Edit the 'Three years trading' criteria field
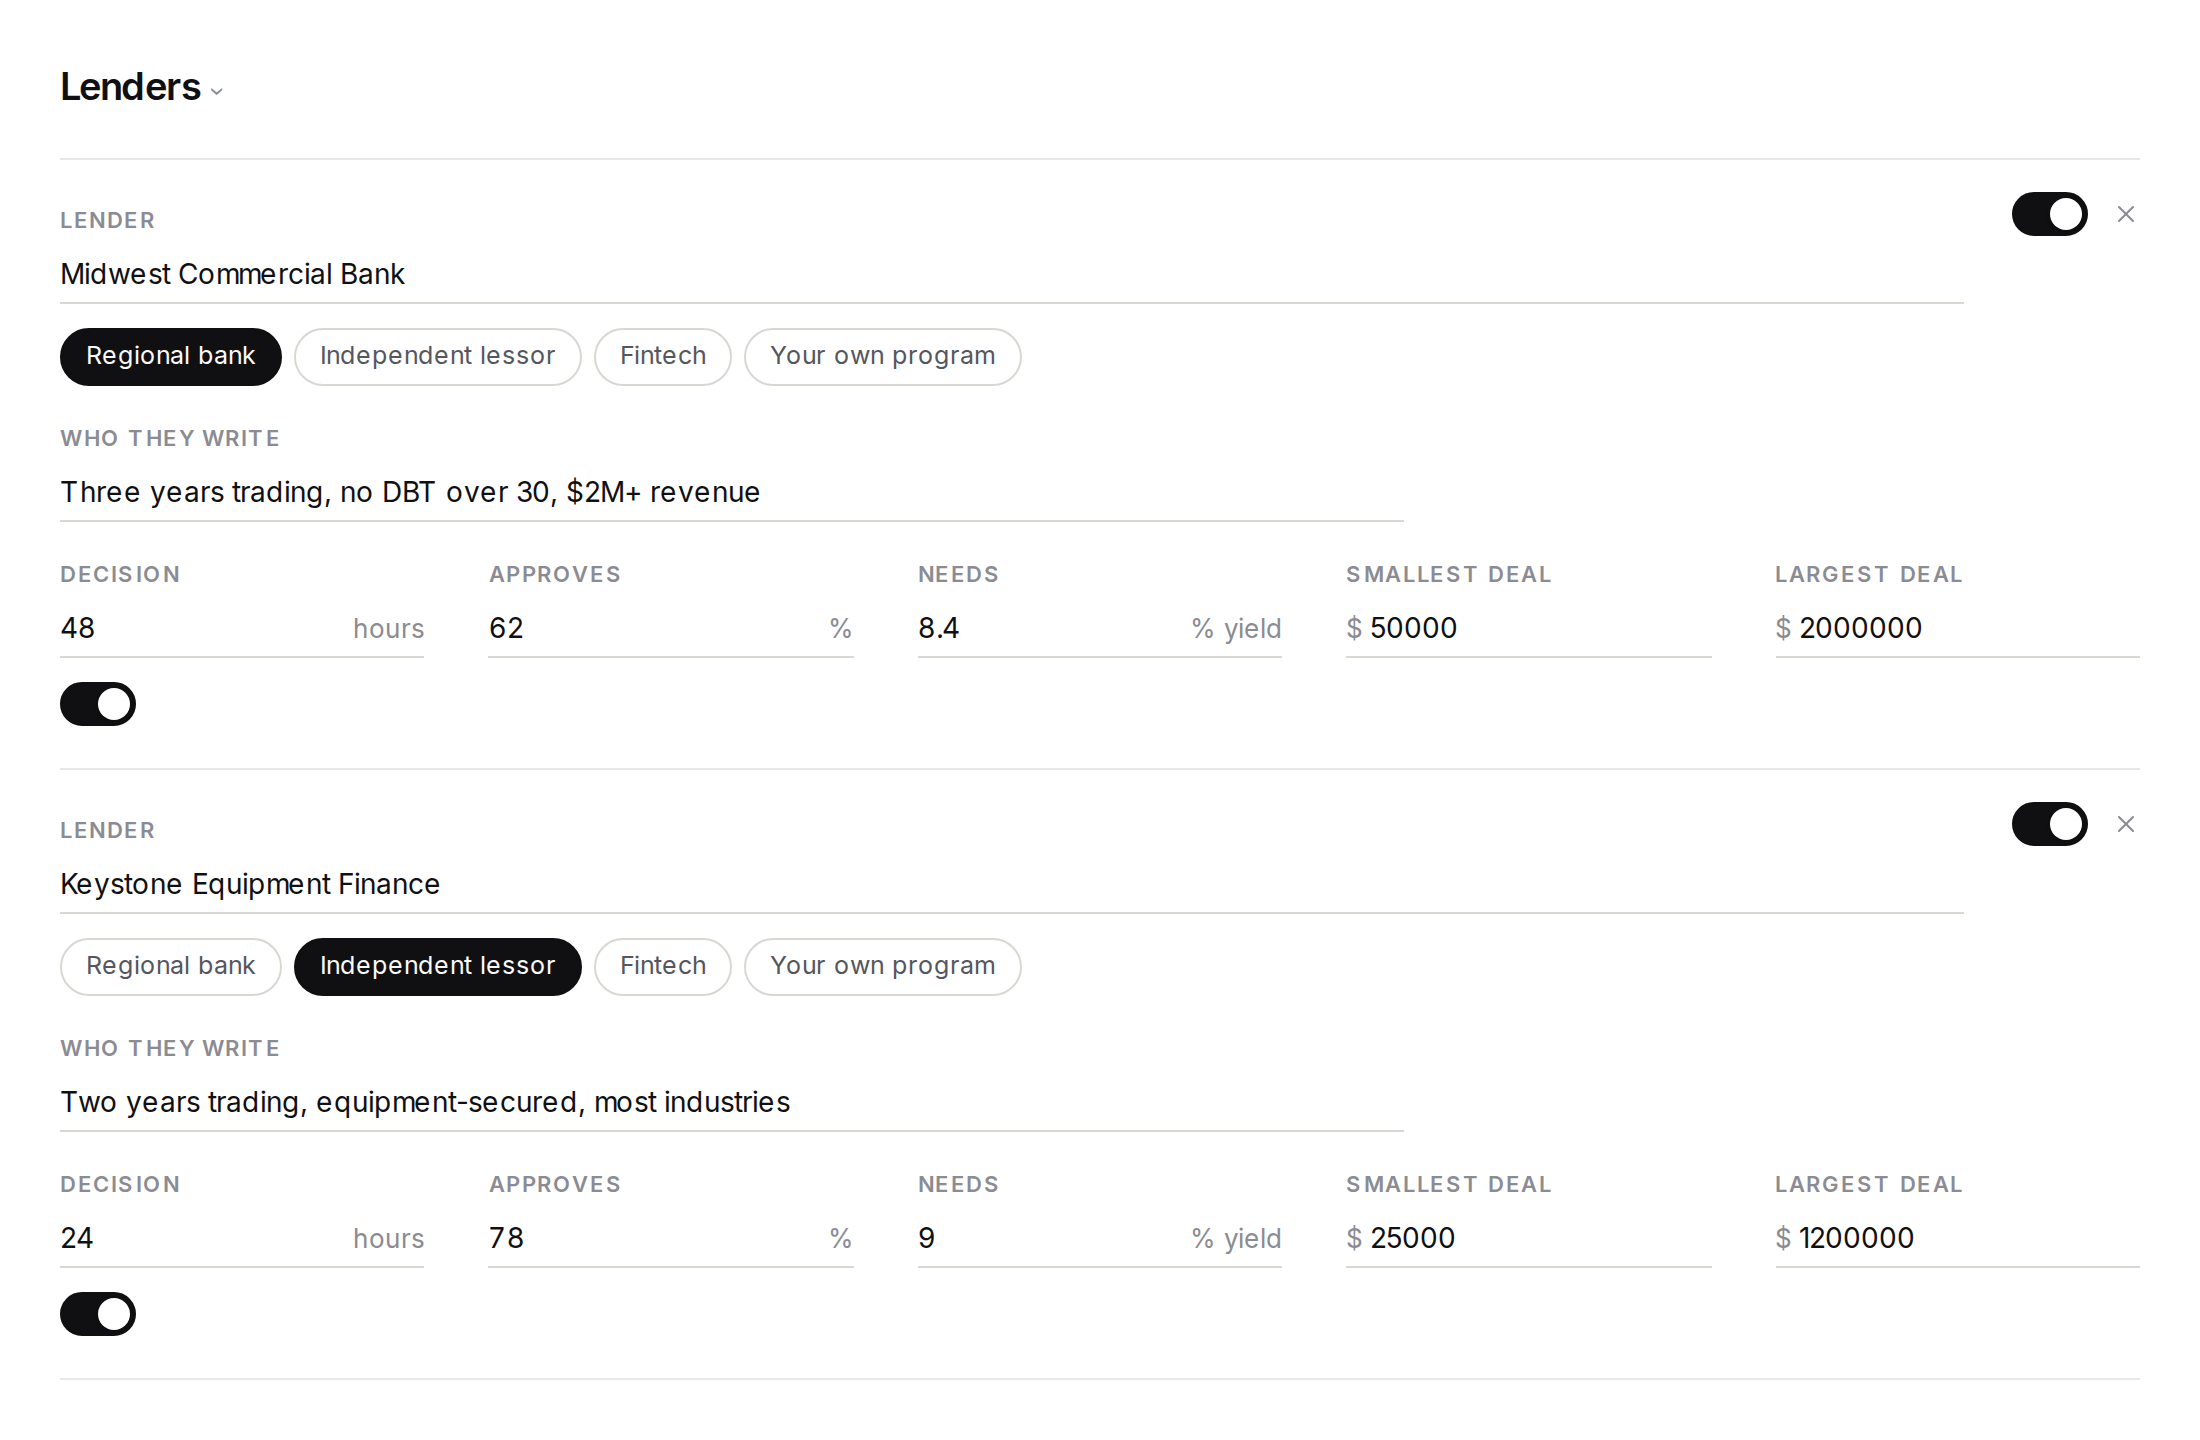Viewport: 2200px width, 1440px height. pos(732,492)
